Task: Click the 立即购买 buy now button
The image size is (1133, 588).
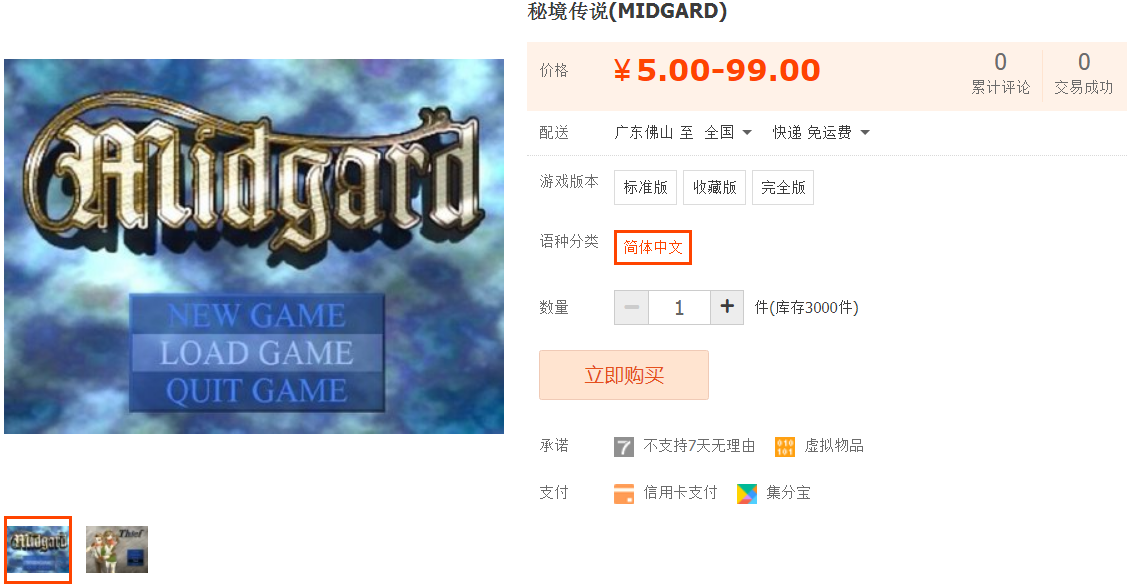Action: pyautogui.click(x=624, y=375)
